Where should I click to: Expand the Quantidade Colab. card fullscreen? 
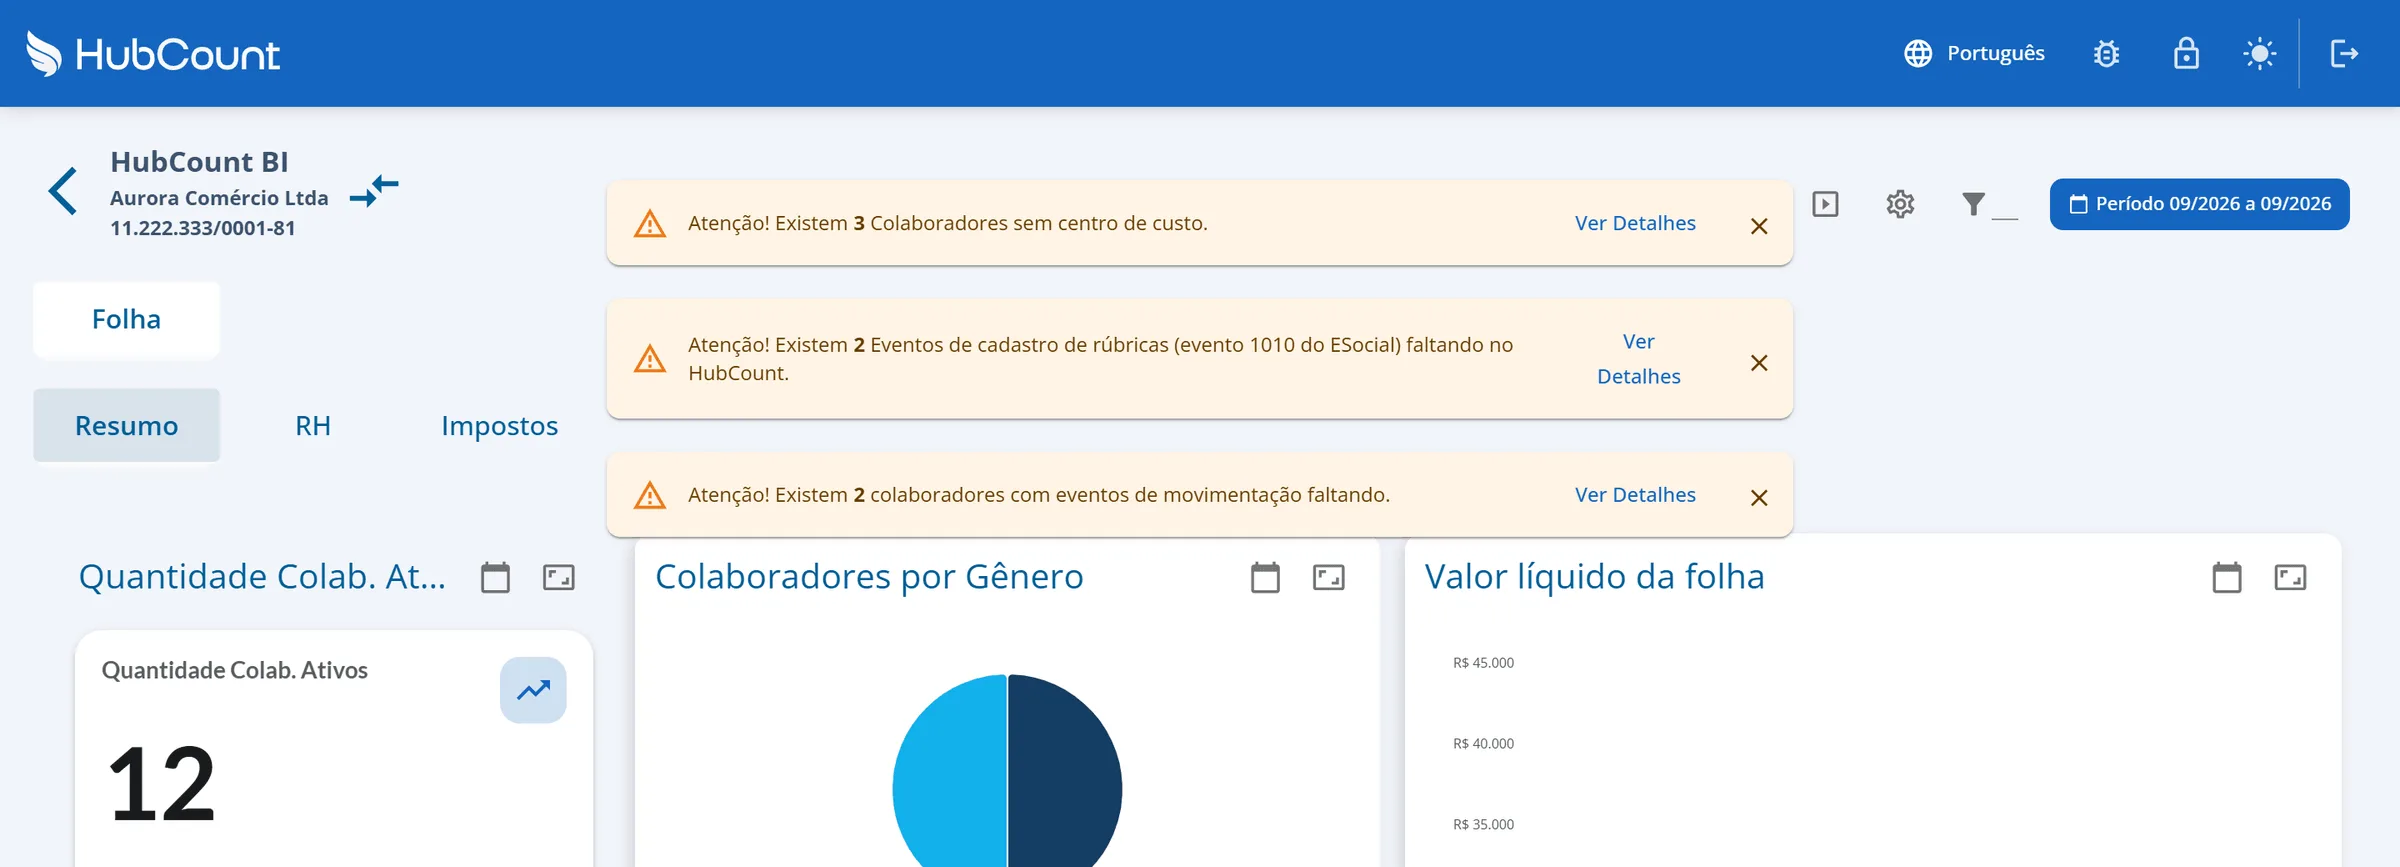[x=558, y=577]
